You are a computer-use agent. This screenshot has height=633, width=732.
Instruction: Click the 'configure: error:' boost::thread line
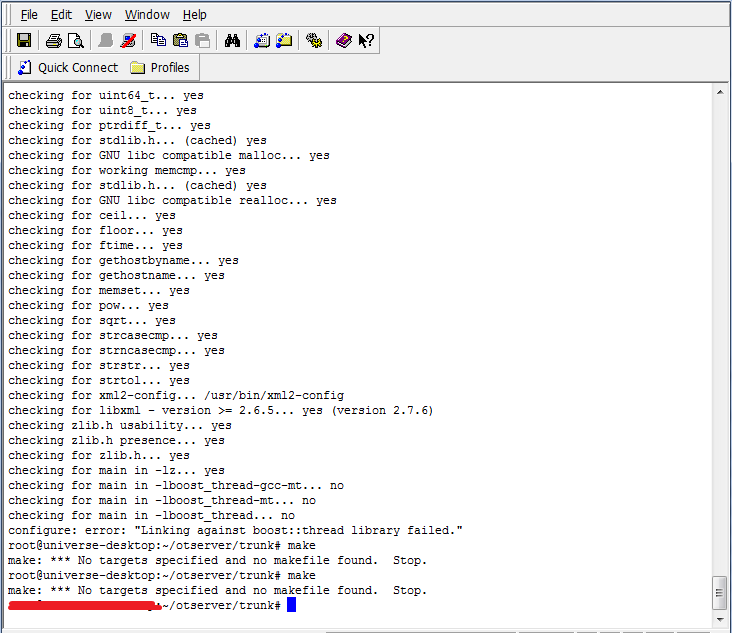point(235,530)
